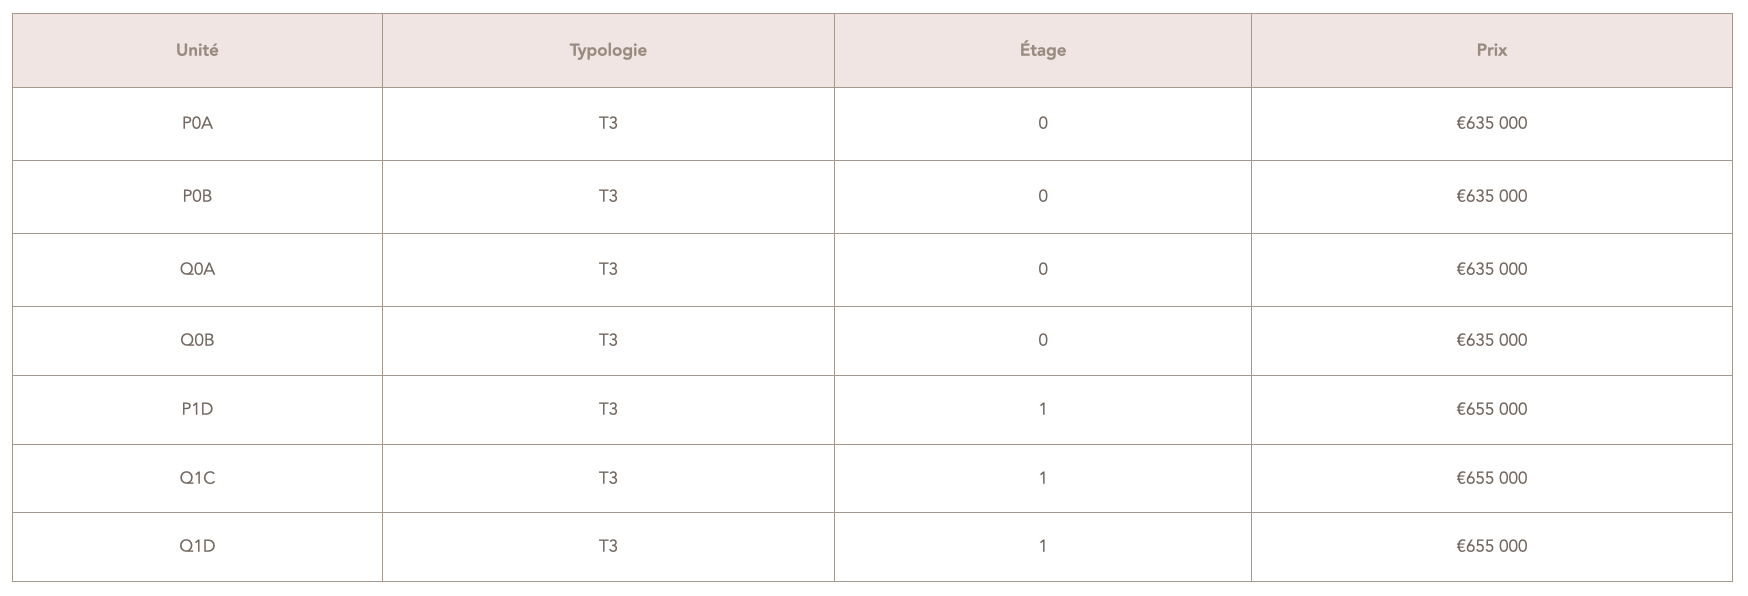Viewport: 1748px width, 596px height.
Task: Select unit Q0B cell
Action: pos(197,340)
